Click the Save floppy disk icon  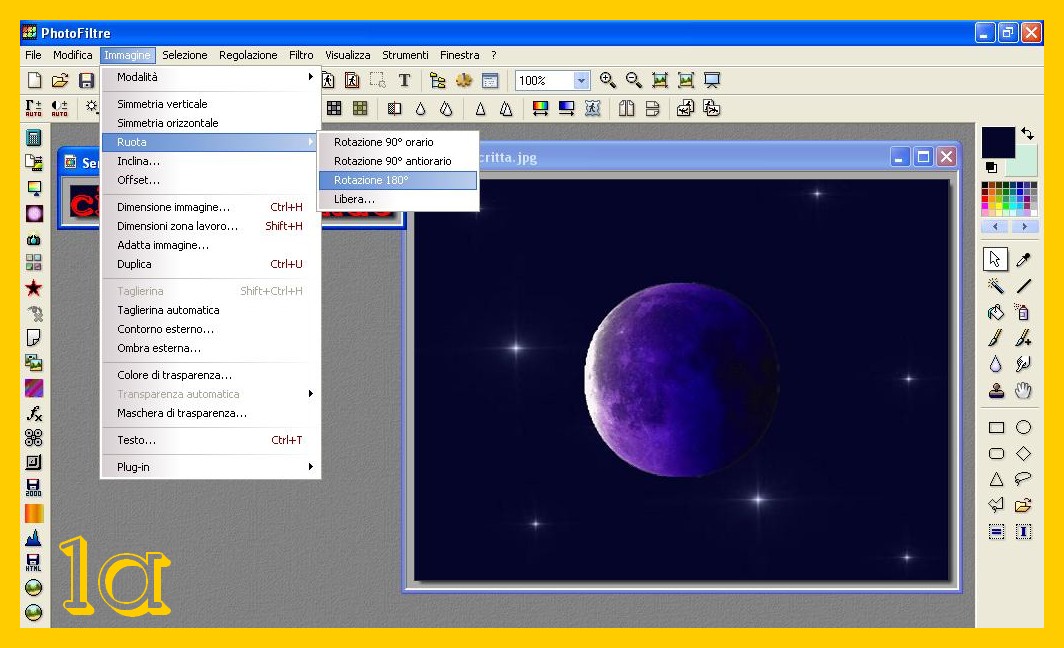pyautogui.click(x=87, y=81)
